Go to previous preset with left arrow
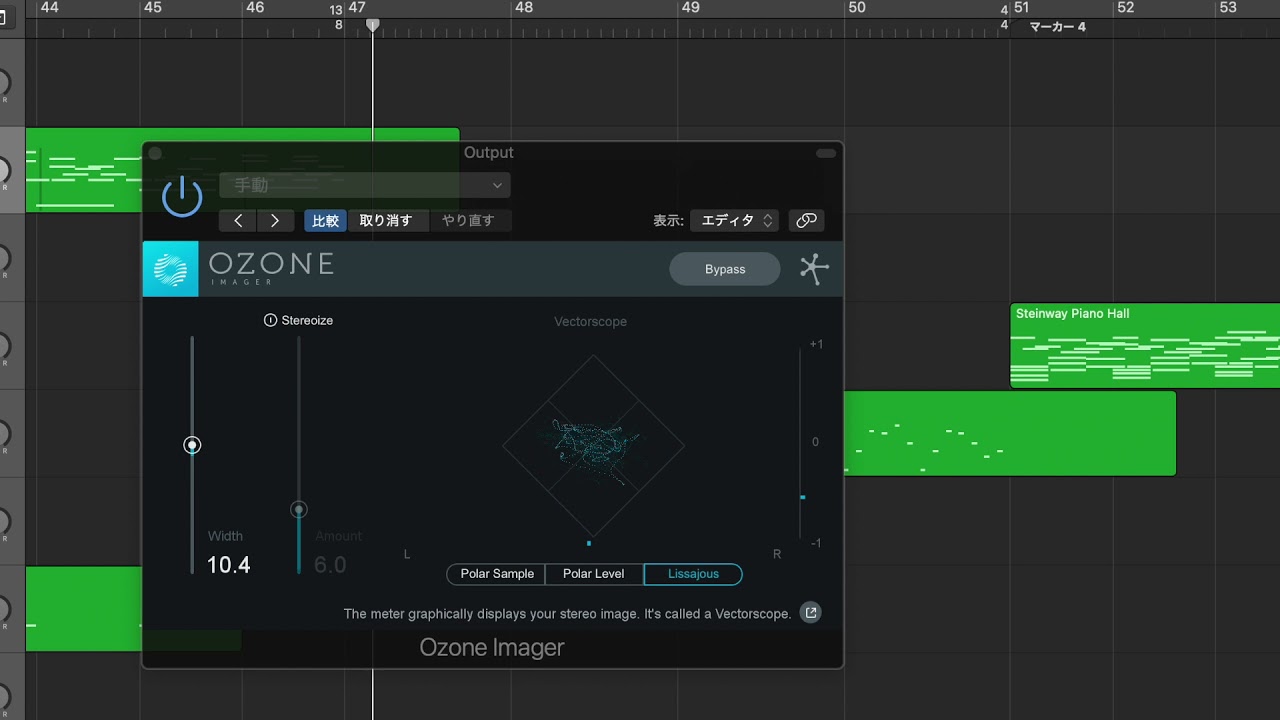1280x720 pixels. [238, 221]
